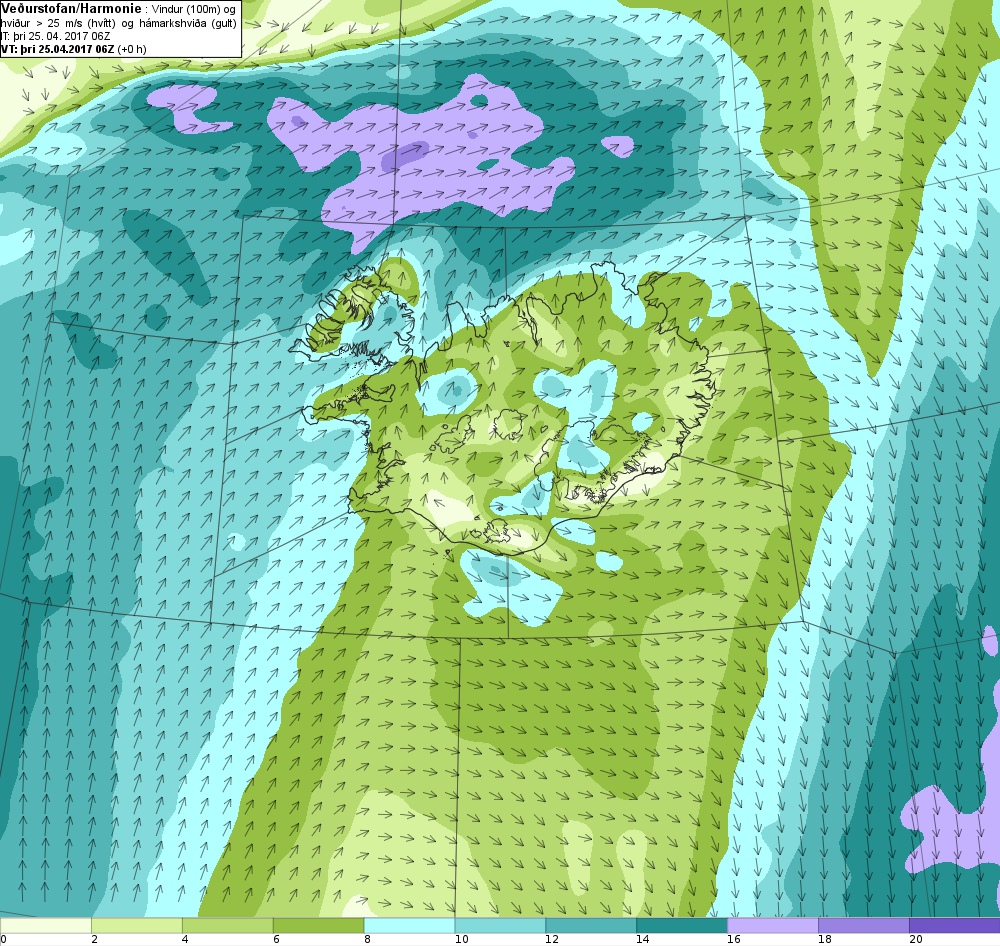Pick the medium teal 12–14 m/s legend swatch
Image resolution: width=1000 pixels, height=946 pixels.
click(591, 924)
